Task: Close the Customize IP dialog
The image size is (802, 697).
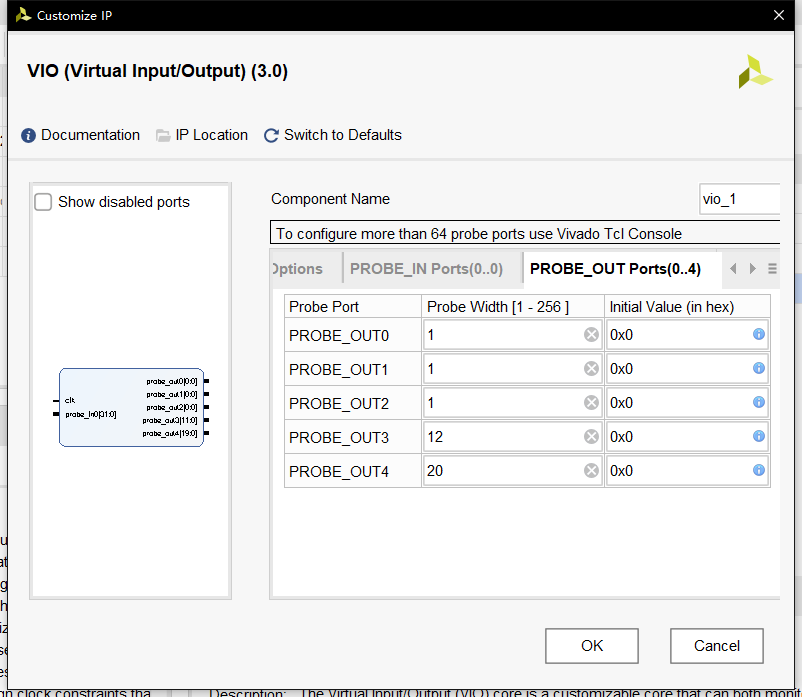Action: (779, 15)
